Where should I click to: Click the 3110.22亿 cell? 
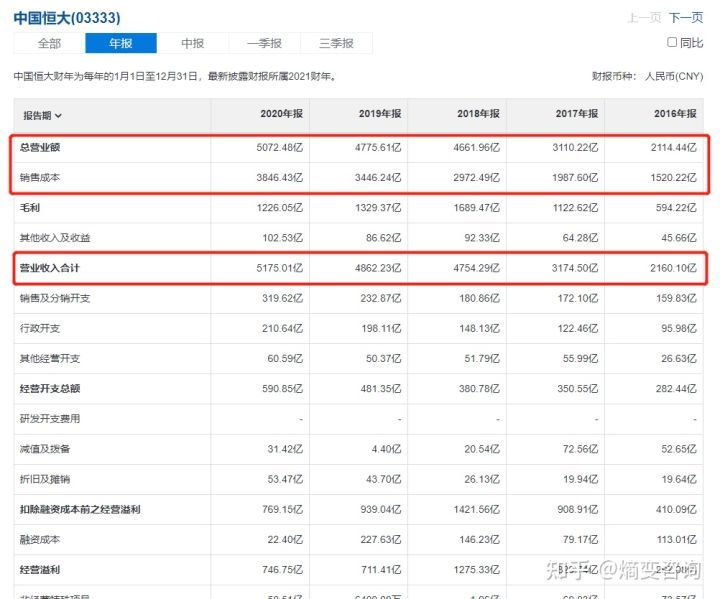coord(575,147)
